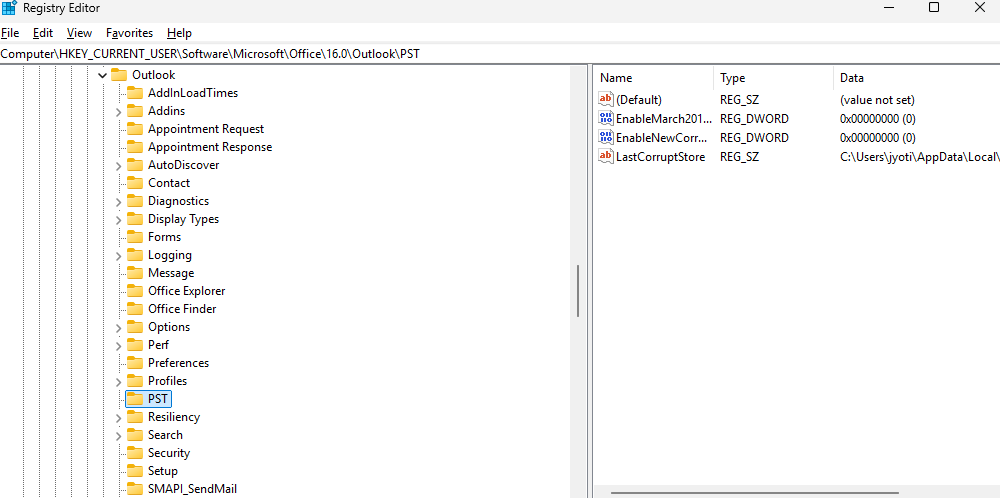Viewport: 1000px width, 498px height.
Task: Click the LastCorruptStore string value icon
Action: 605,156
